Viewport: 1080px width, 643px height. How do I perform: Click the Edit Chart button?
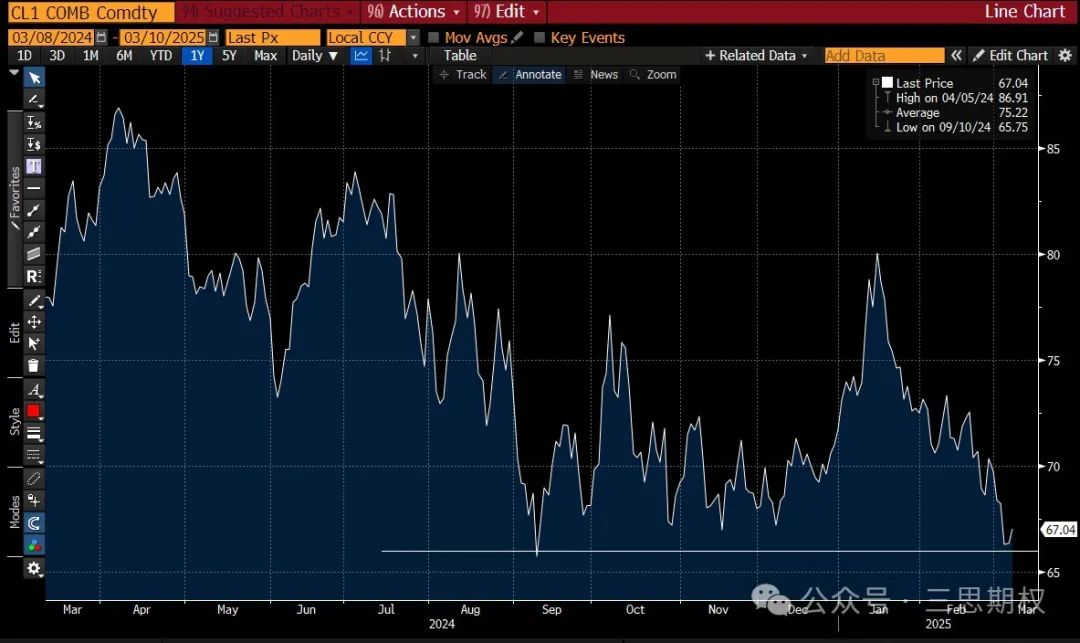click(x=1011, y=56)
